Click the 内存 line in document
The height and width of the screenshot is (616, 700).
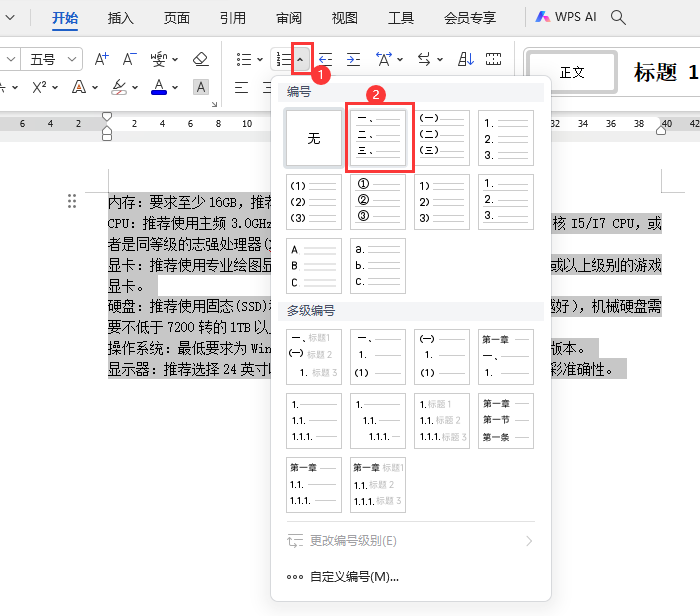coord(189,202)
